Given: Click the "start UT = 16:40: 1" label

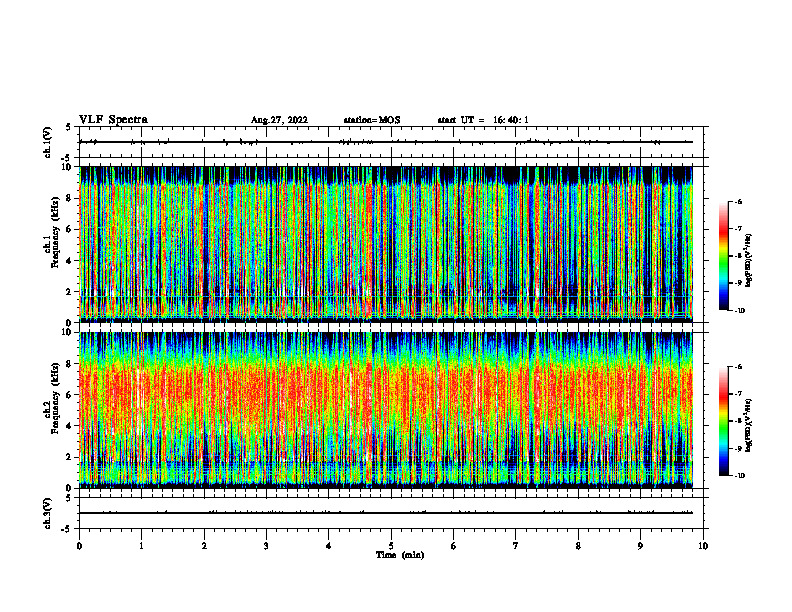Looking at the screenshot, I should click(483, 120).
